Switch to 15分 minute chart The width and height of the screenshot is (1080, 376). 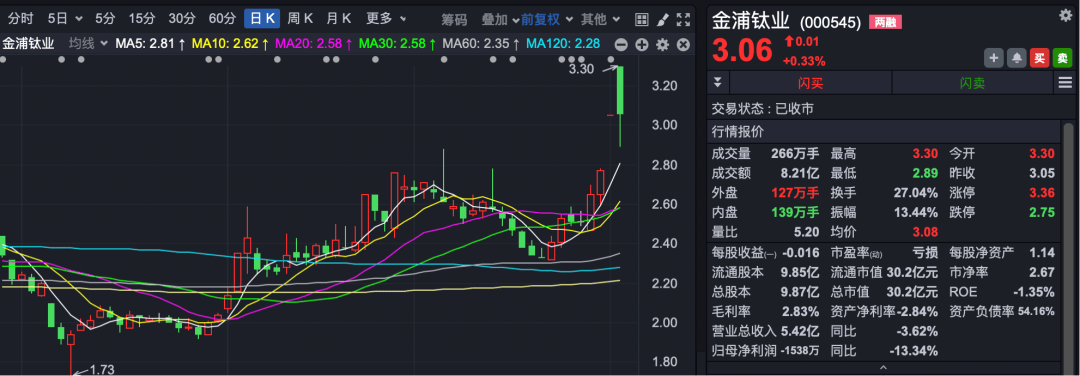tap(142, 19)
